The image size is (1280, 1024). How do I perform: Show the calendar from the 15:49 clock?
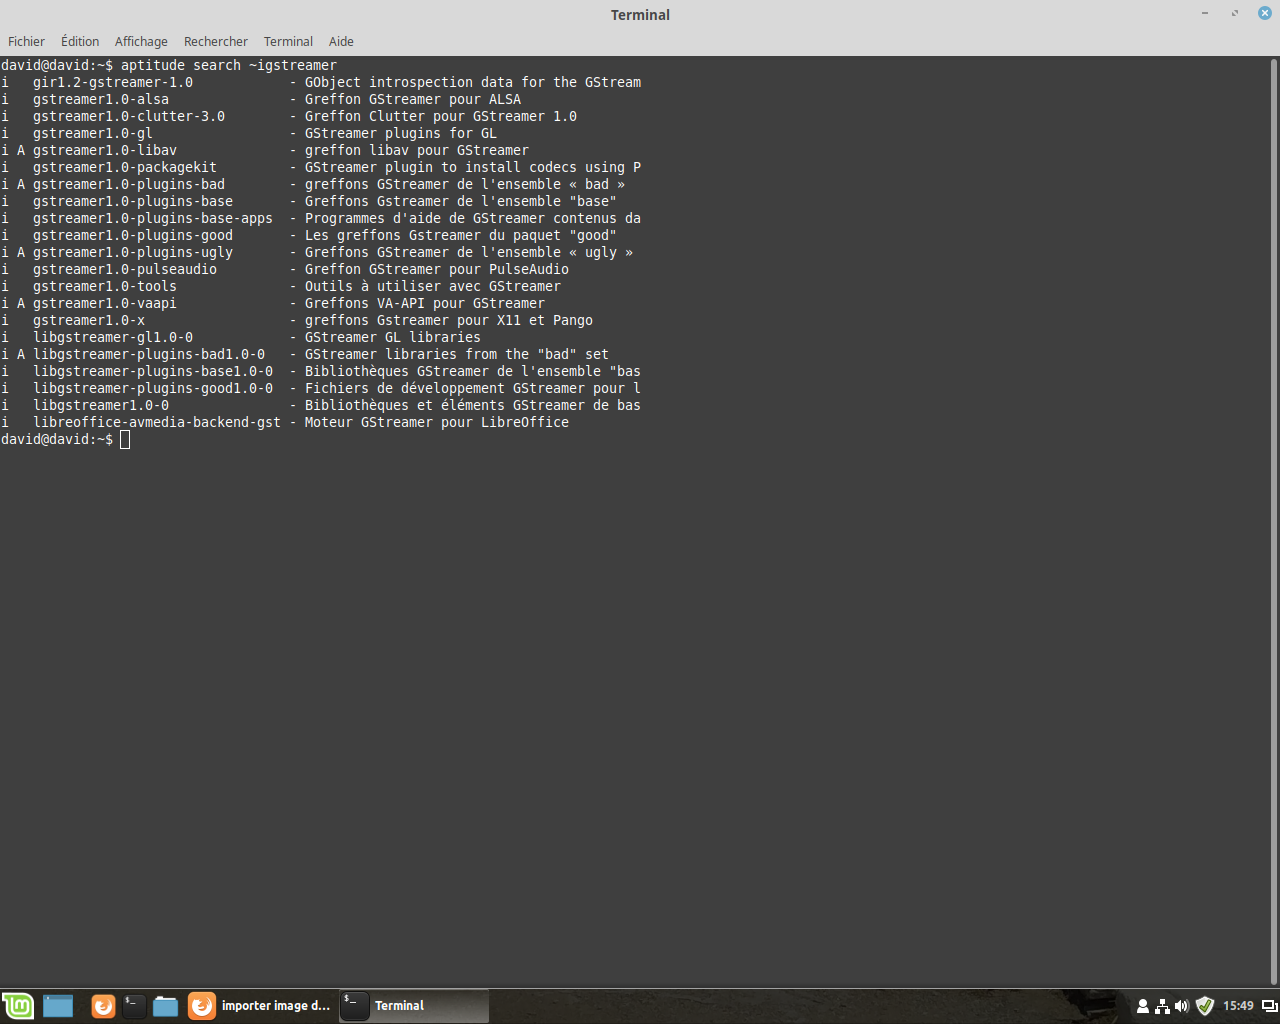(x=1238, y=1006)
